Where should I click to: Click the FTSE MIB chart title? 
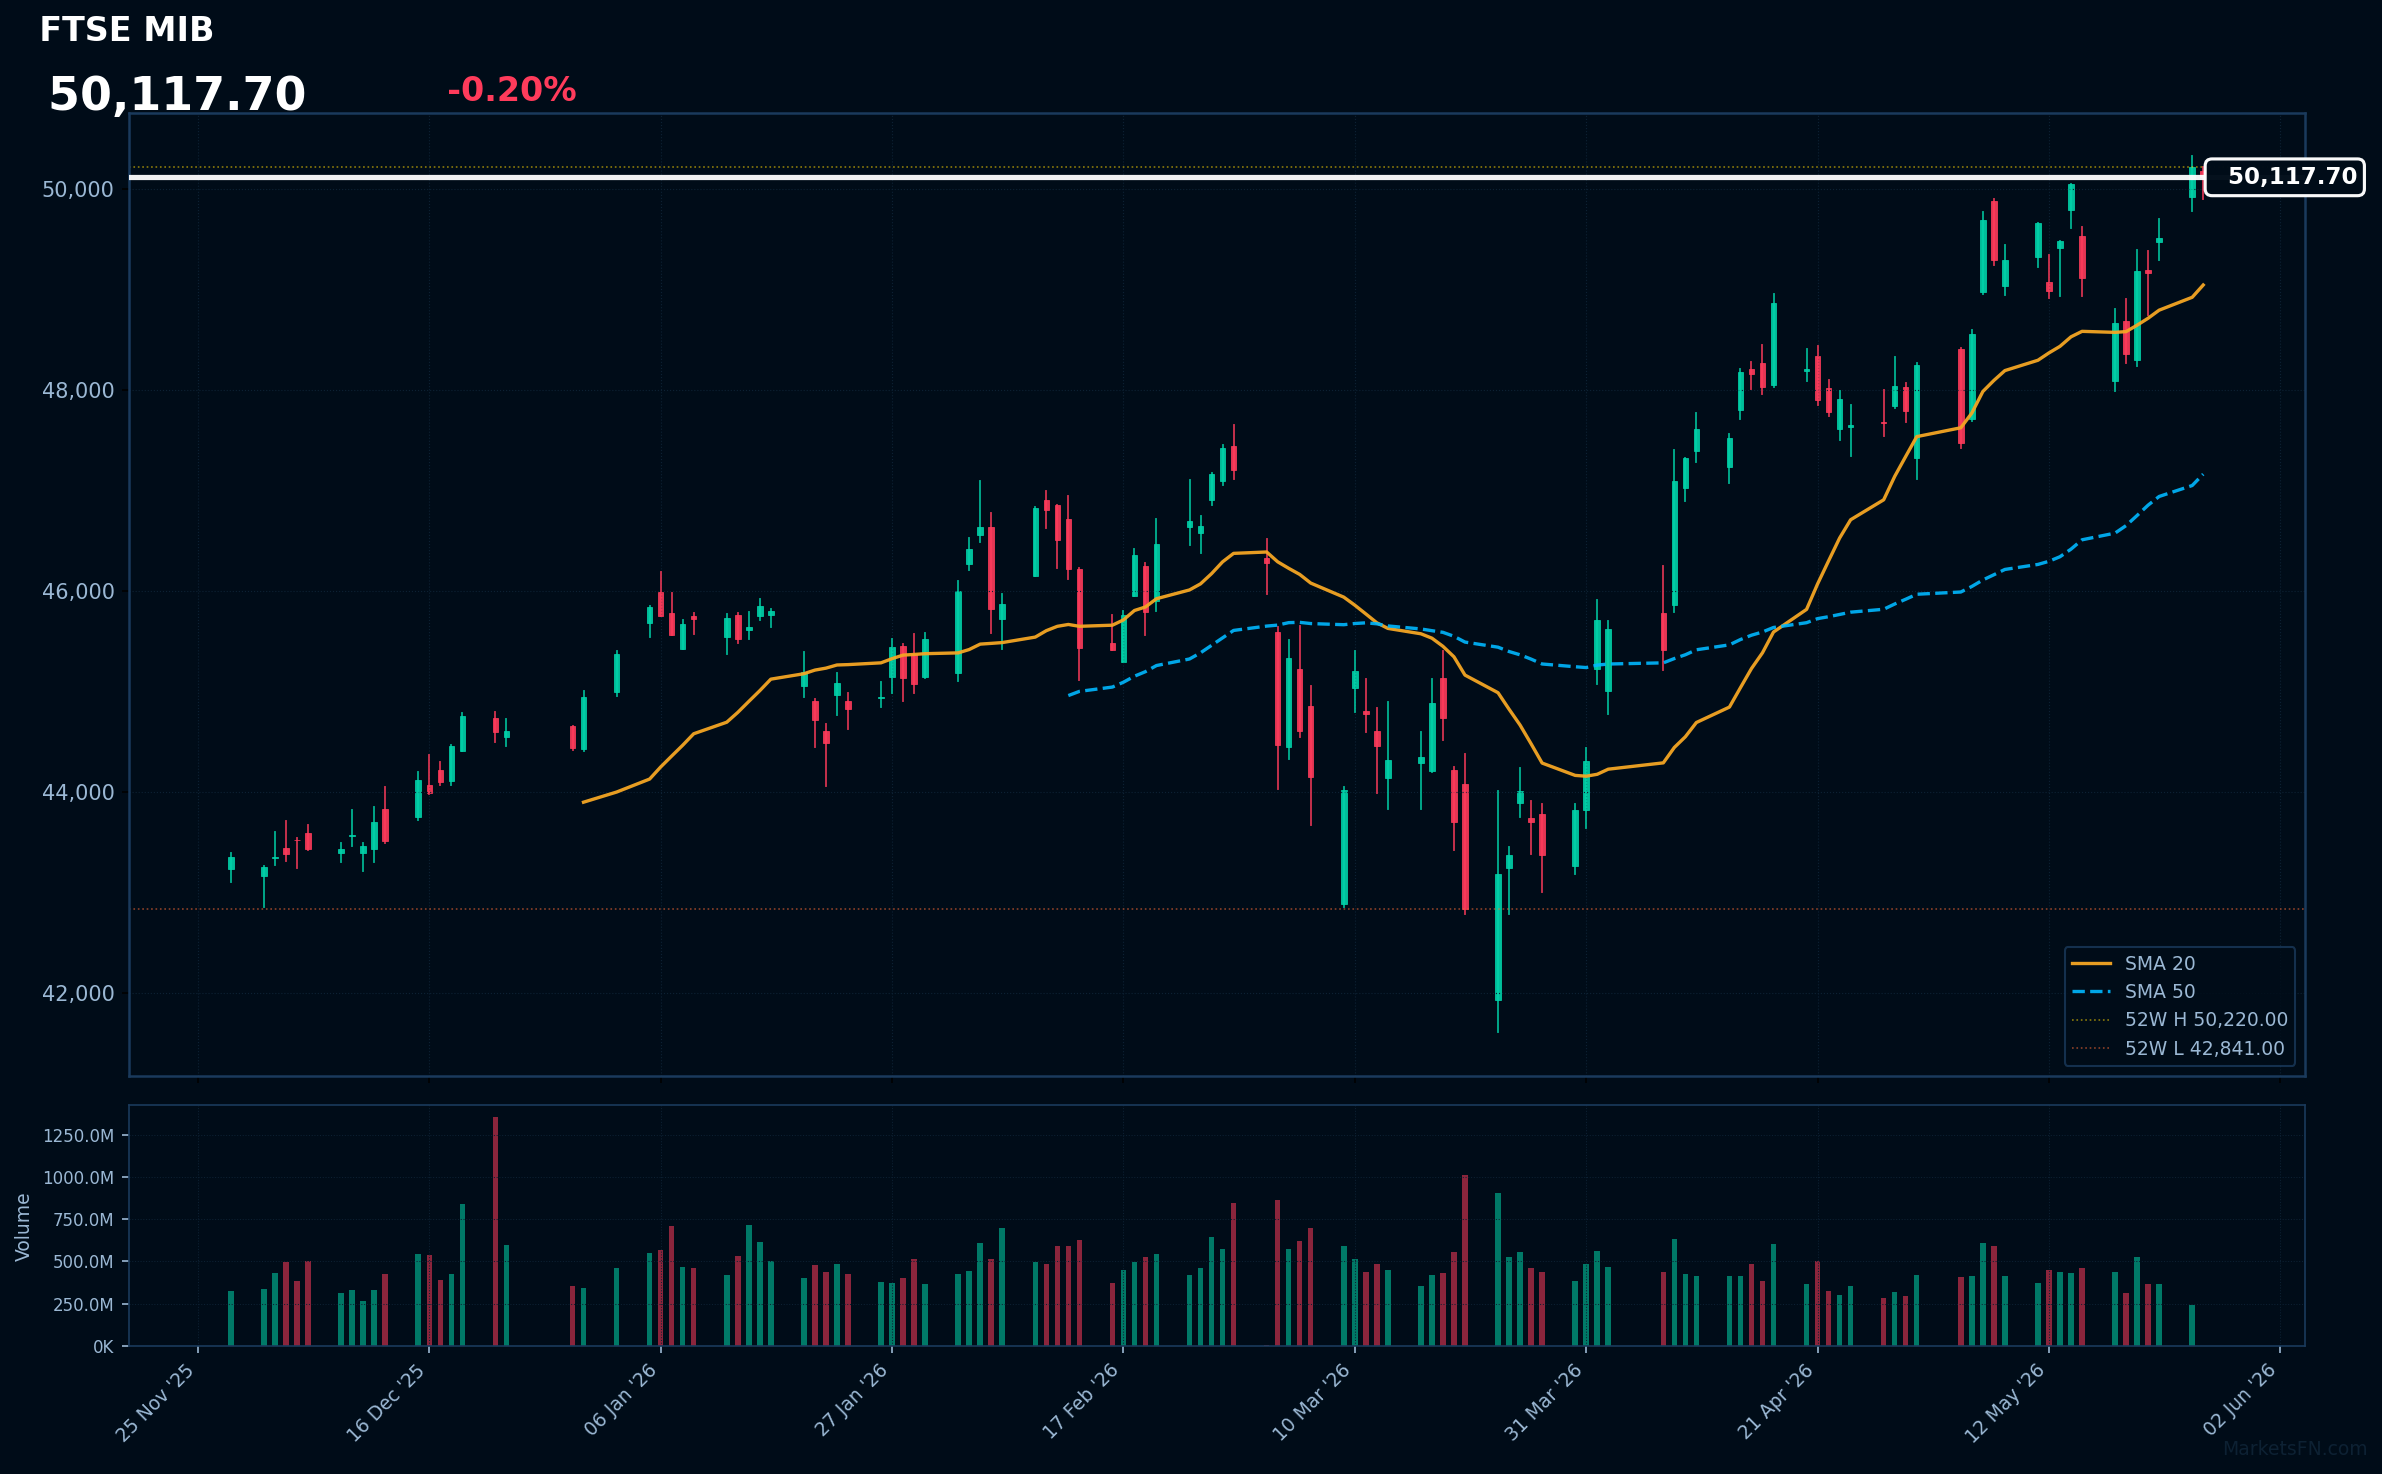point(126,30)
